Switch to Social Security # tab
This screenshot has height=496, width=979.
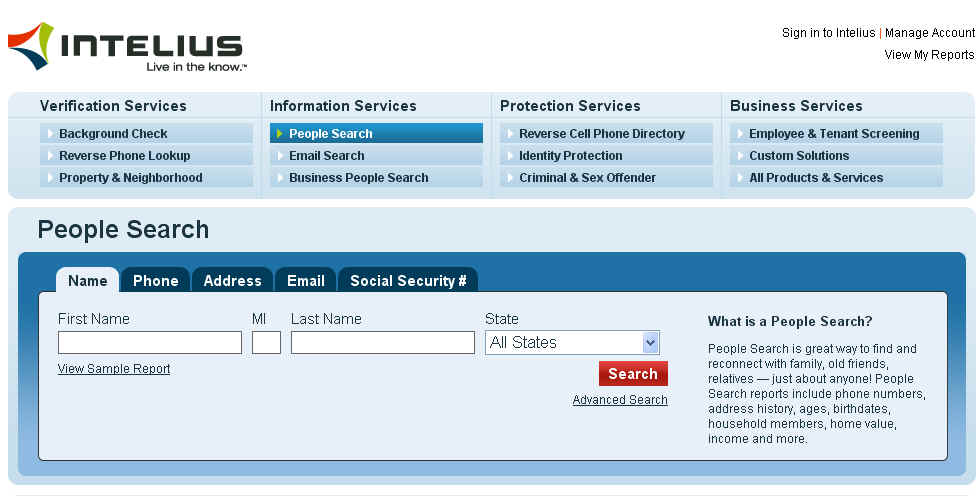[x=408, y=280]
